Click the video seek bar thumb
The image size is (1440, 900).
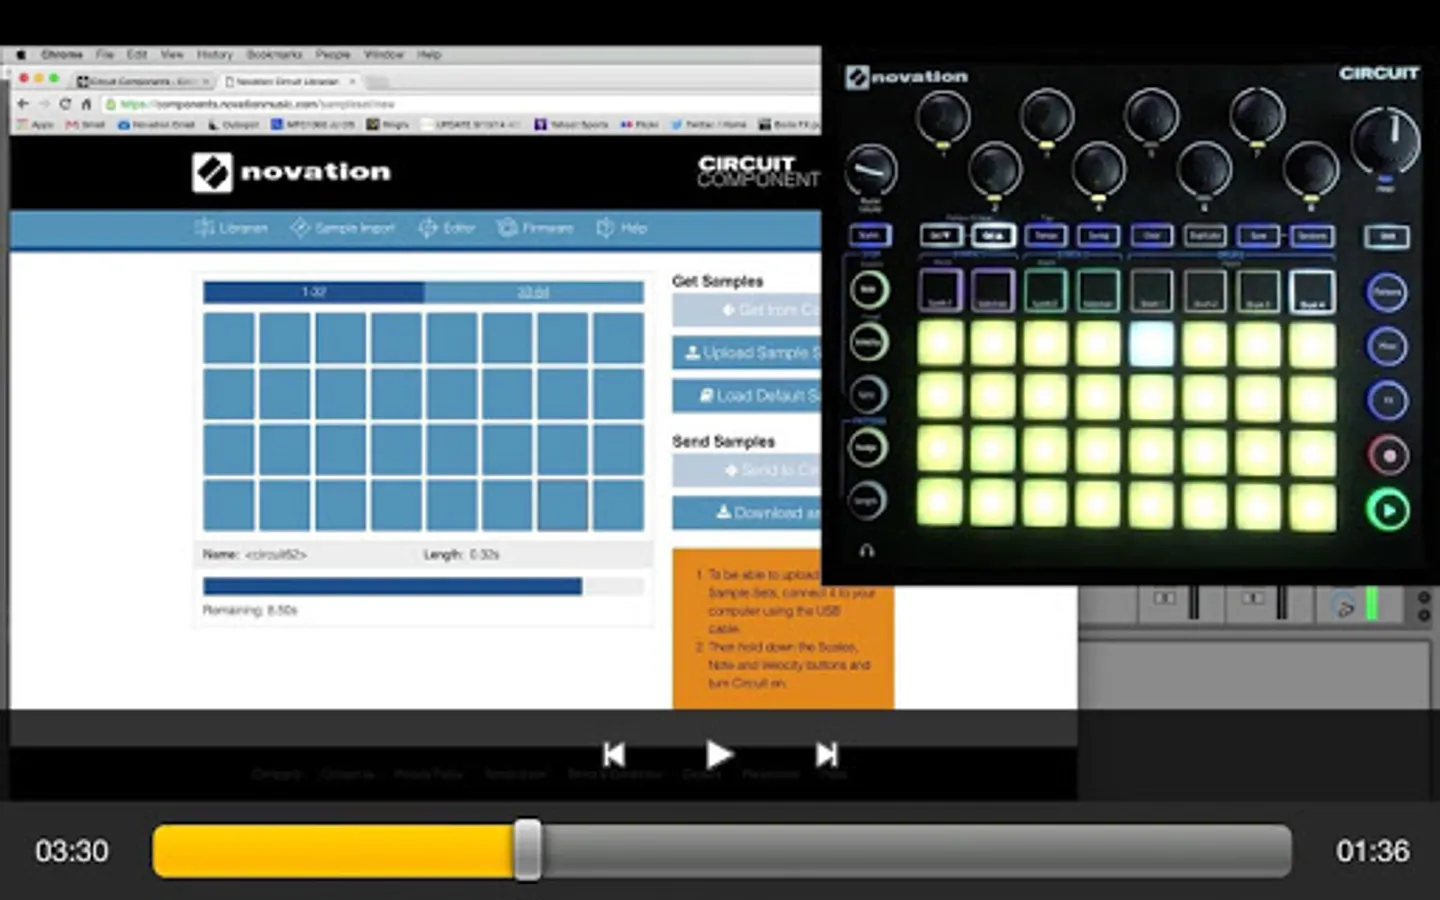pos(528,850)
